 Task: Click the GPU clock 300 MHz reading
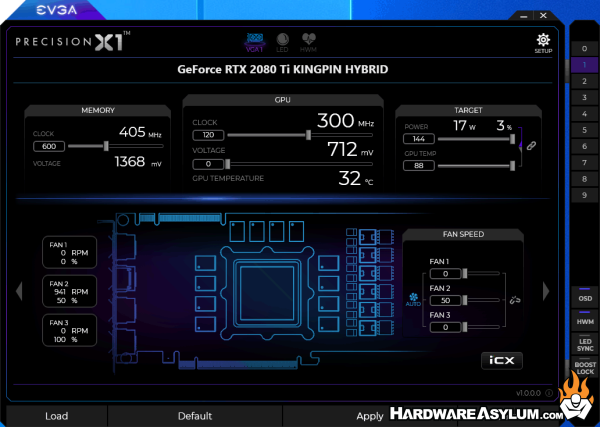tap(346, 121)
